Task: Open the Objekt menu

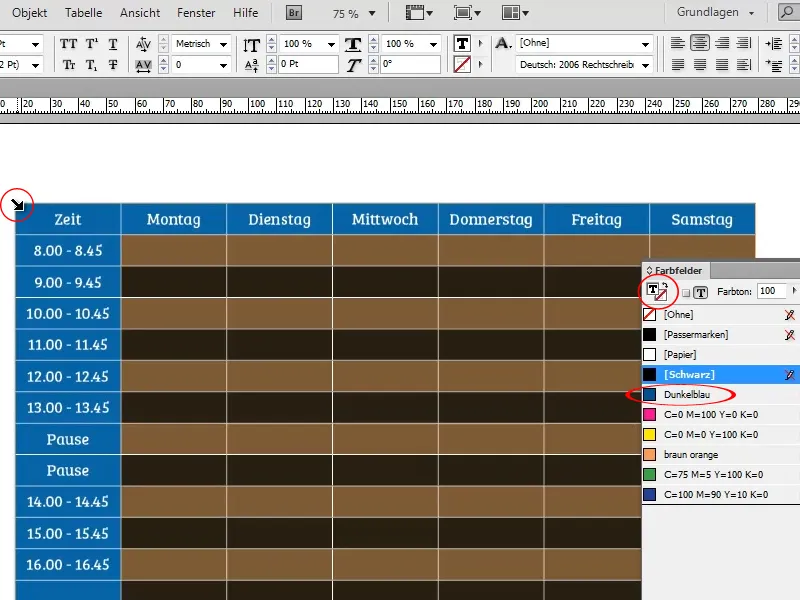Action: pyautogui.click(x=30, y=13)
